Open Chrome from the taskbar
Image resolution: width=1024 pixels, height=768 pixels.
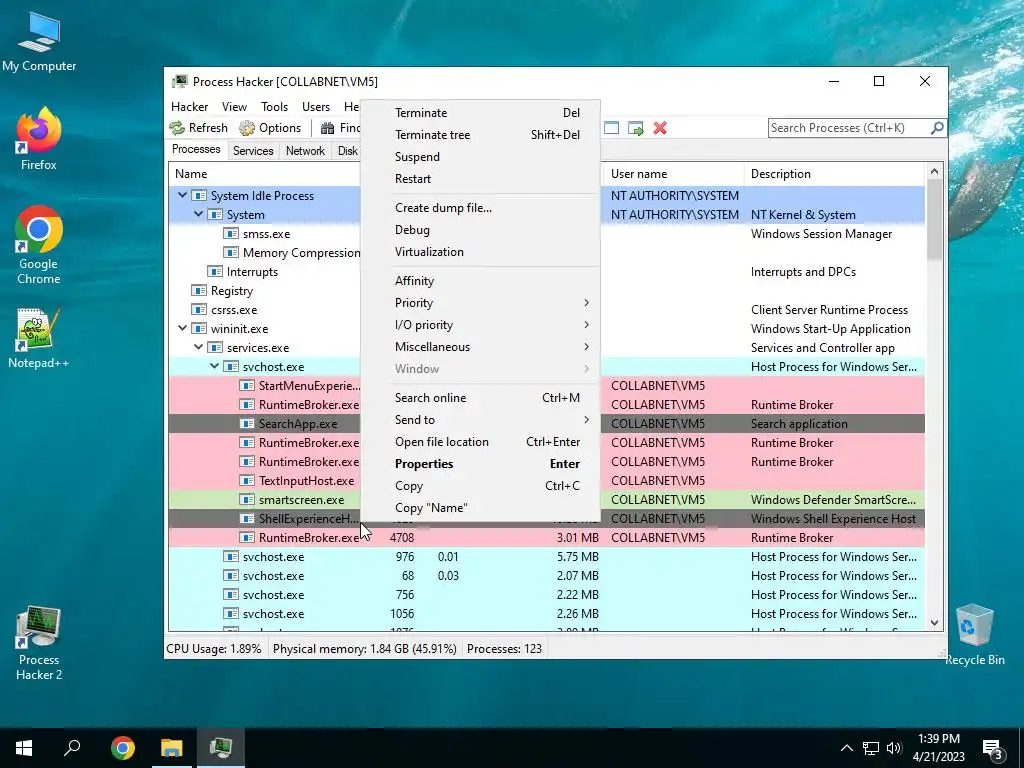(x=122, y=748)
